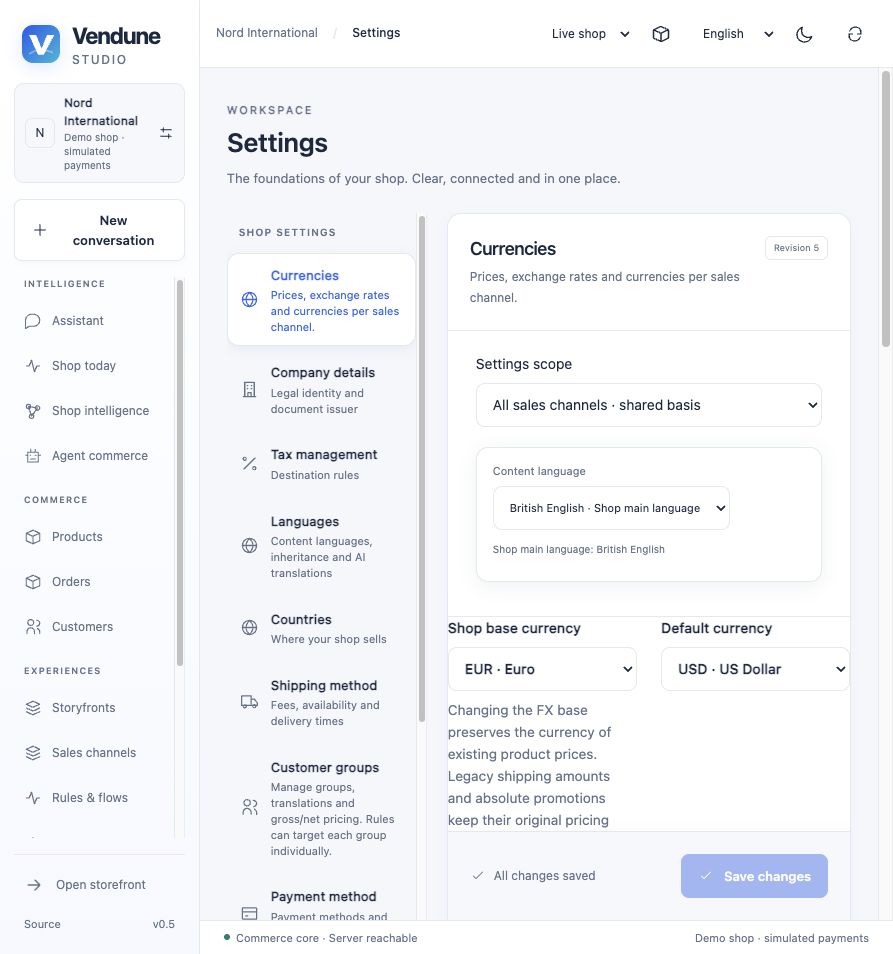Click the Agent commerce bot icon

click(x=33, y=456)
